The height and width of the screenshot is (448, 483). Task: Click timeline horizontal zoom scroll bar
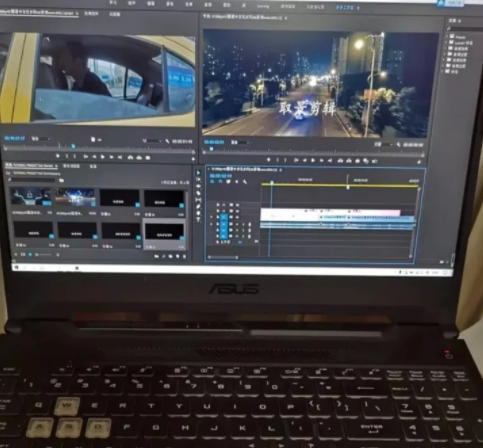pos(223,257)
